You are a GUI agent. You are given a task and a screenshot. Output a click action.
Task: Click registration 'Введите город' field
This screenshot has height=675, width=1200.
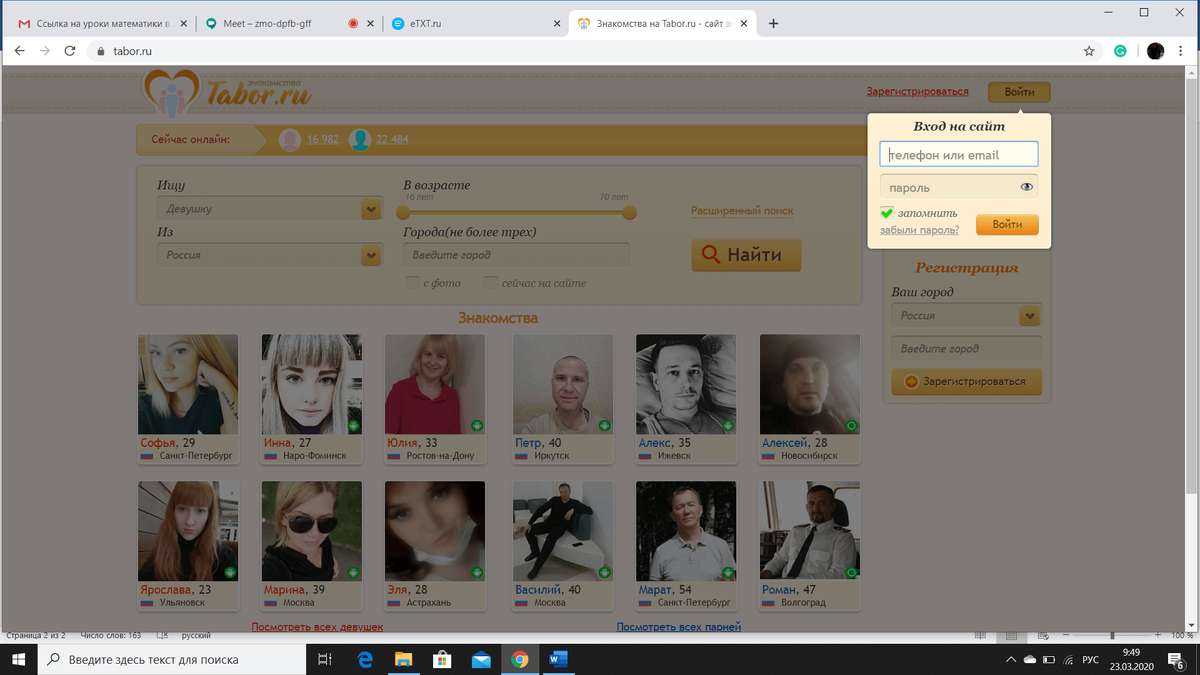point(966,349)
